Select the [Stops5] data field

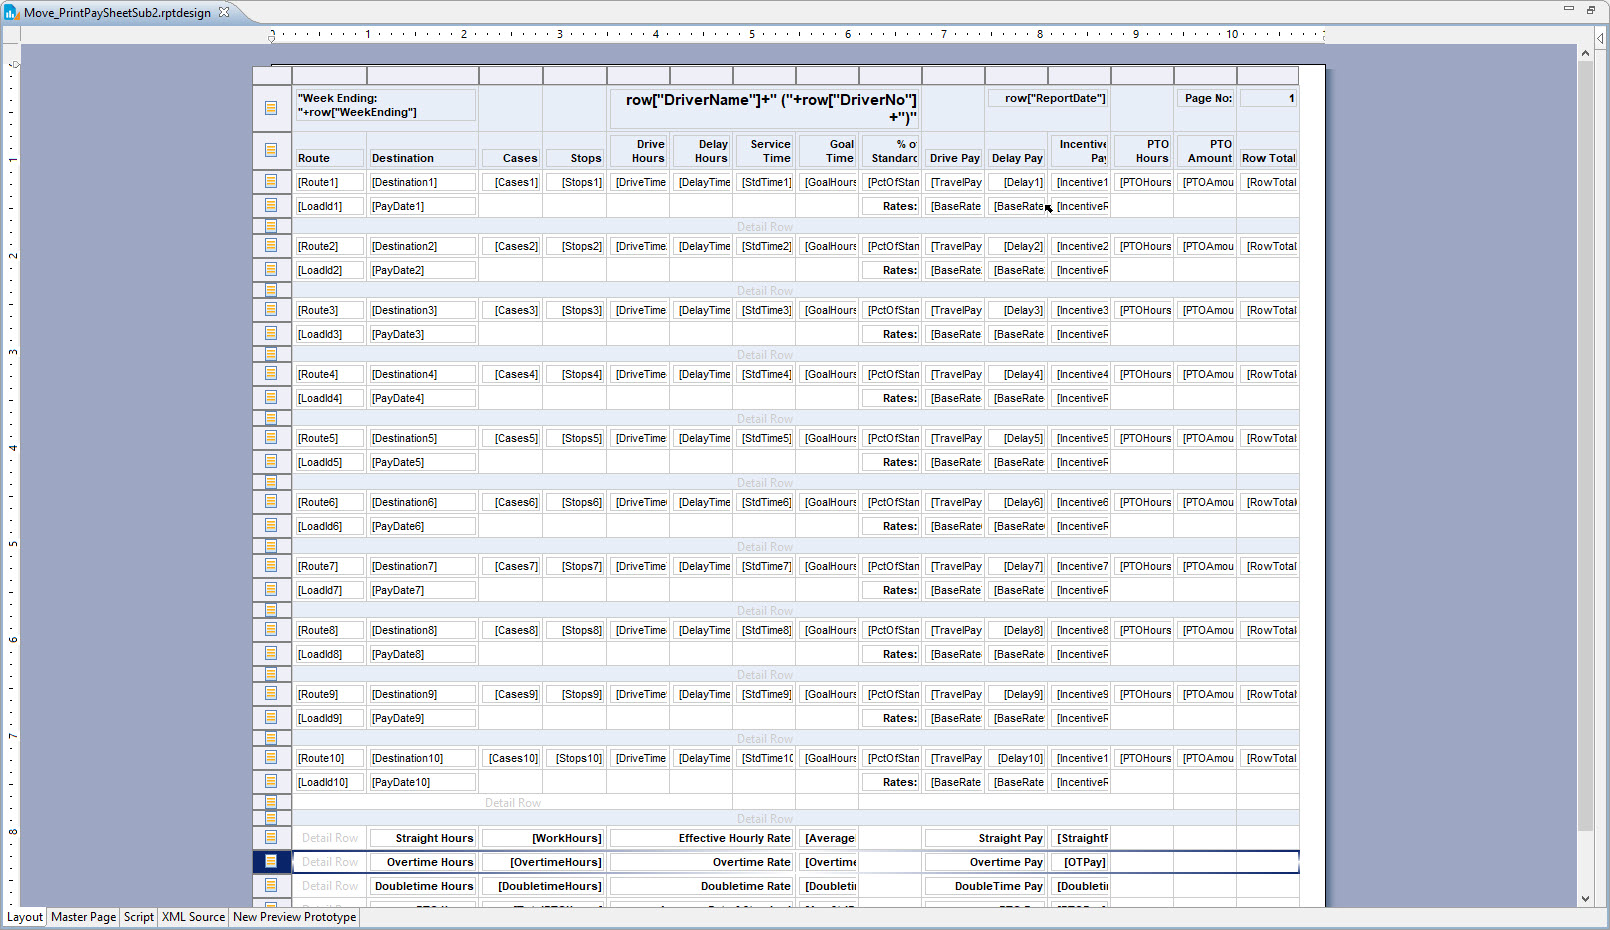(575, 438)
